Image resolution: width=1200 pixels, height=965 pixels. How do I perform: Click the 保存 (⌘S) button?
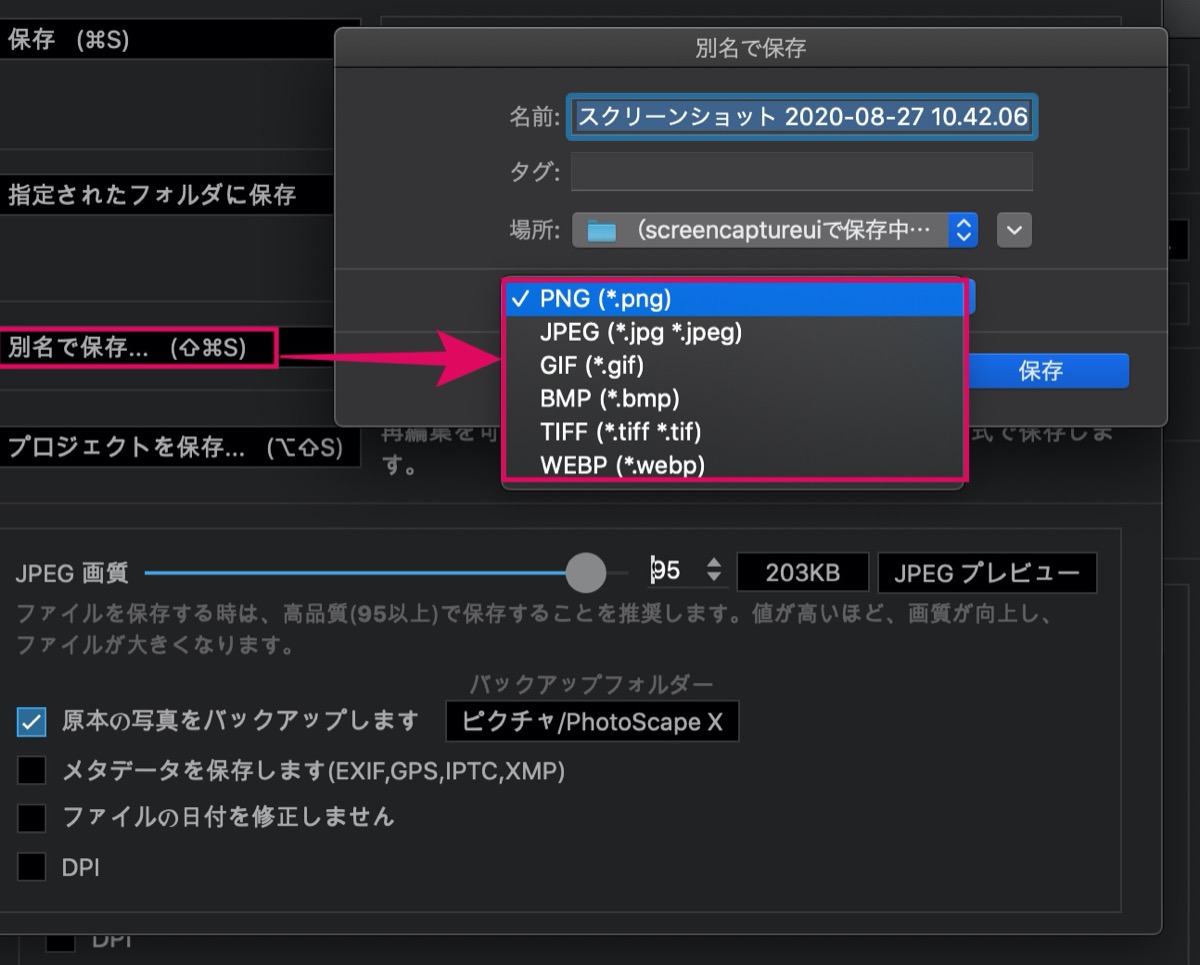pos(178,41)
